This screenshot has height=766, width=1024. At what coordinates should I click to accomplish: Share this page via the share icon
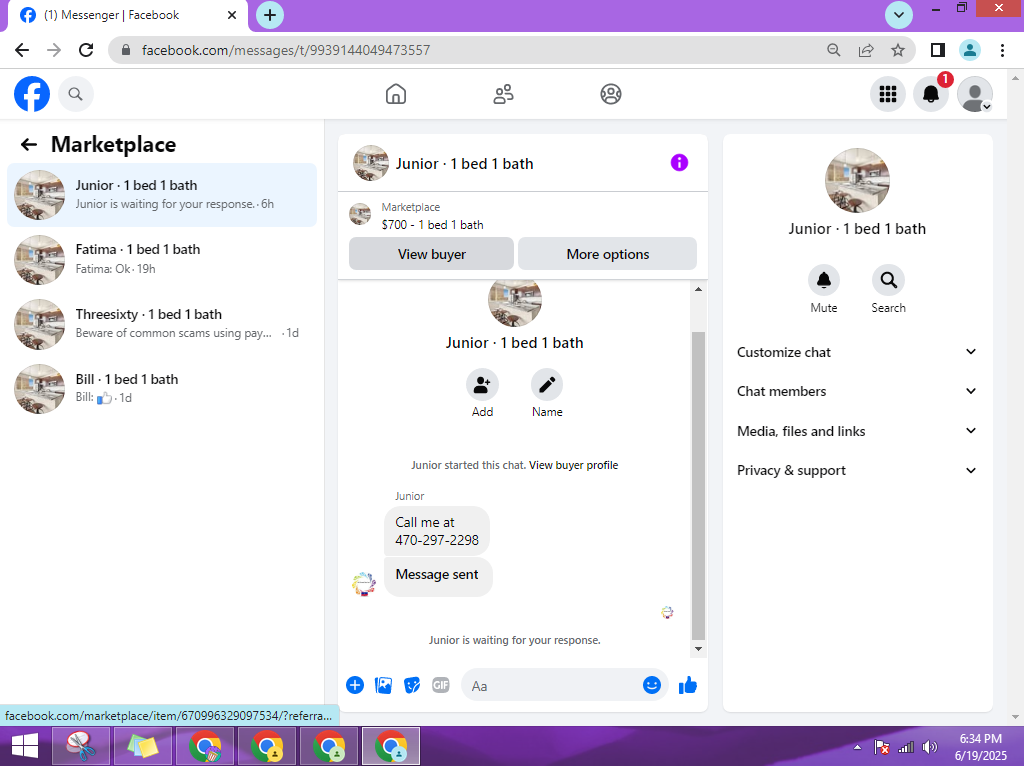pyautogui.click(x=866, y=50)
